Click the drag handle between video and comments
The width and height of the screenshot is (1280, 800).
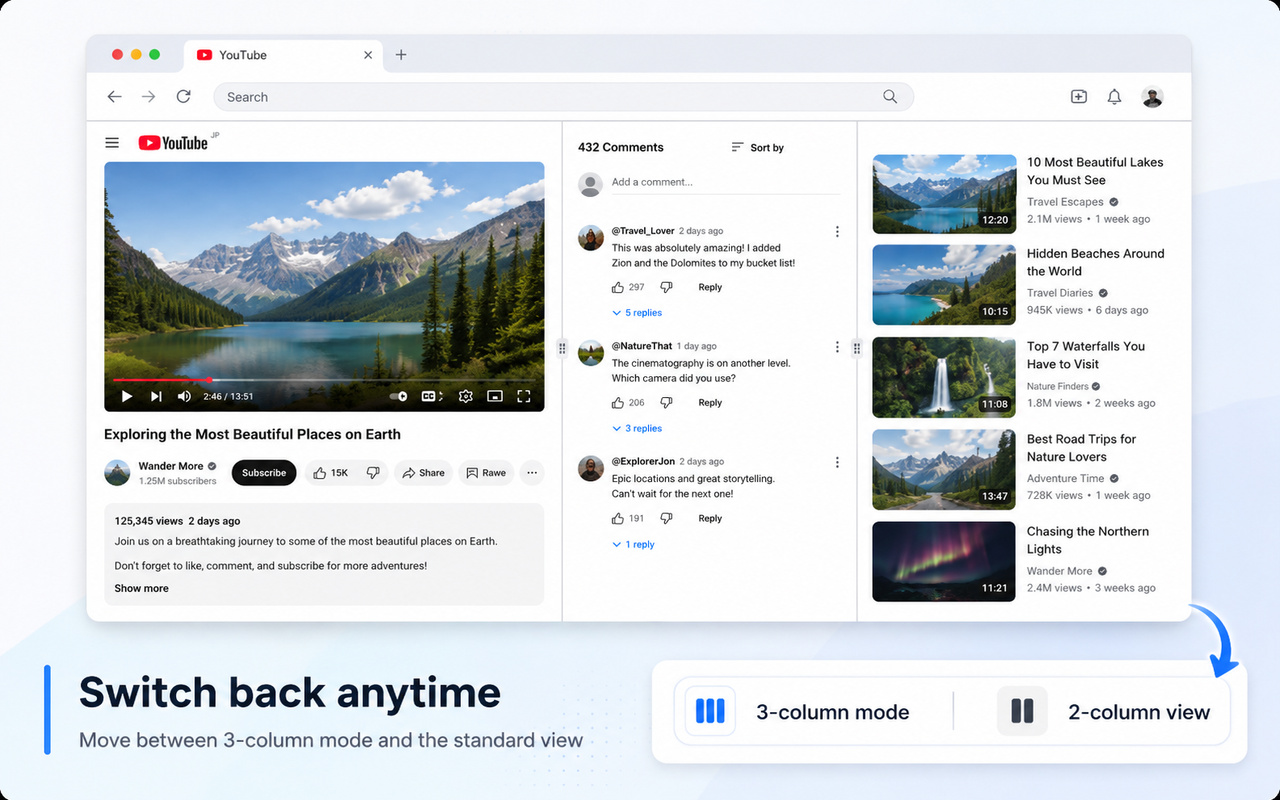(x=562, y=348)
